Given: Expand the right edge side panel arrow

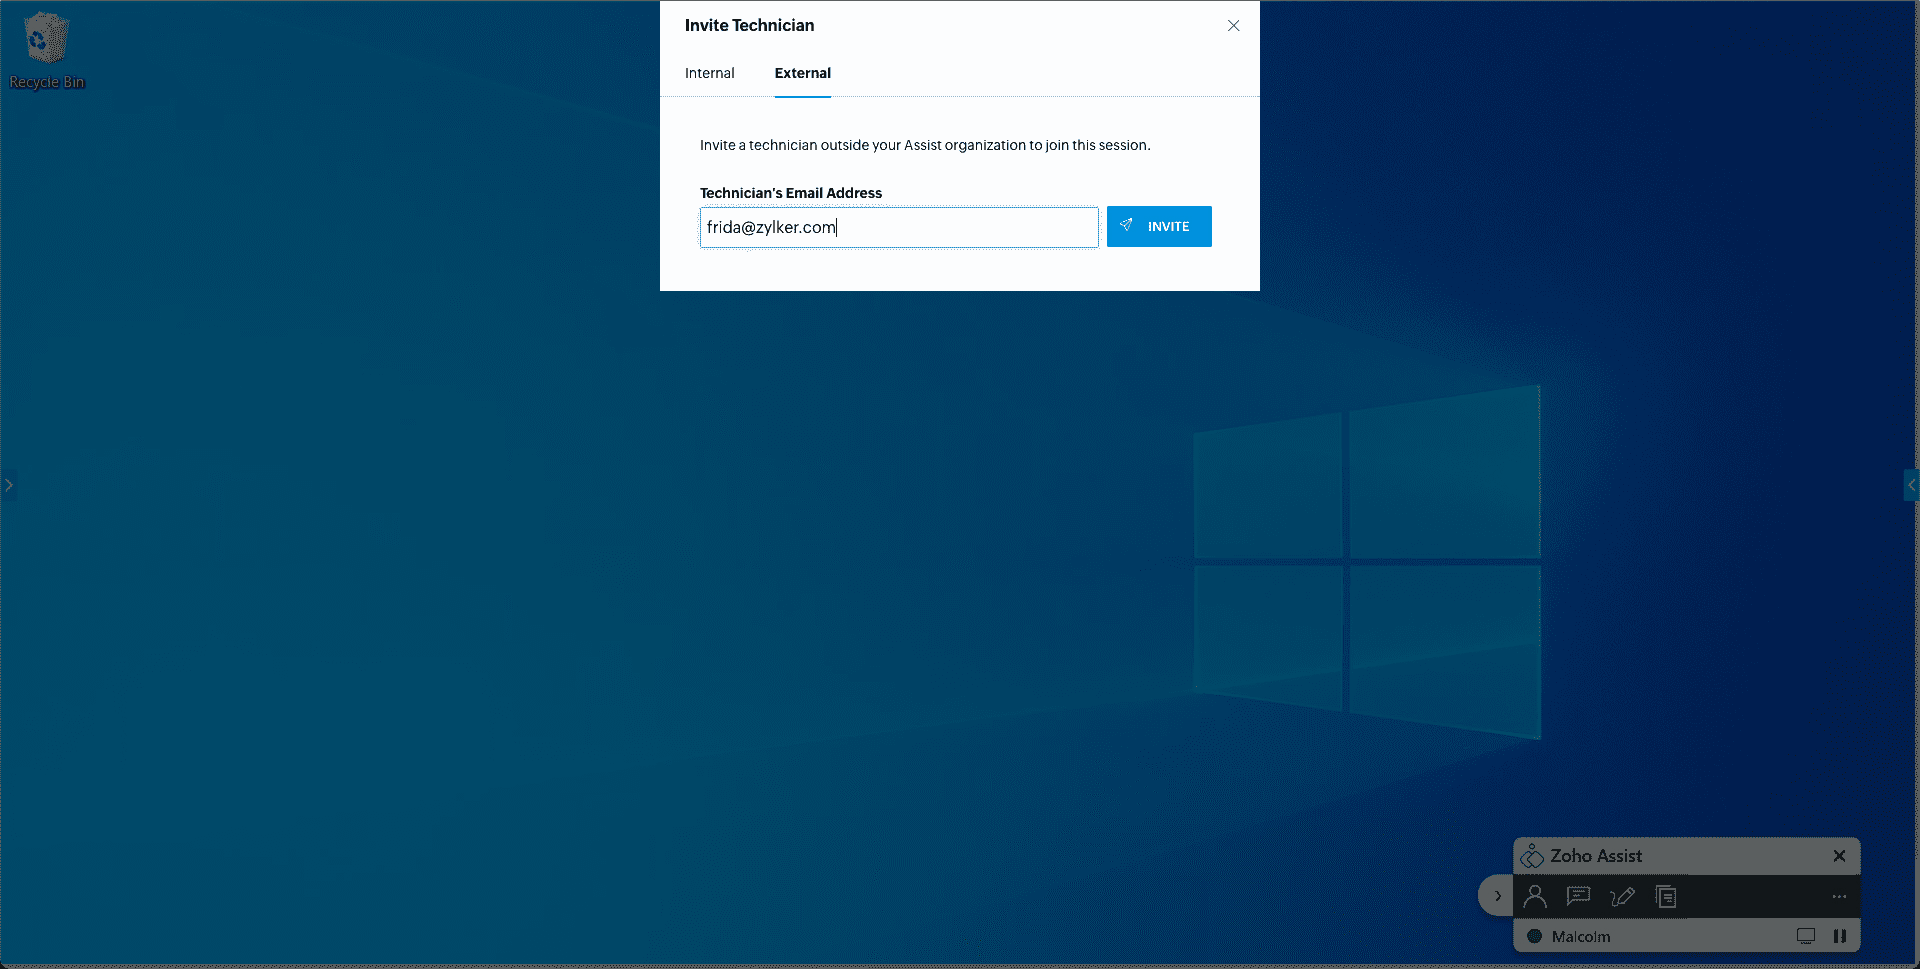Looking at the screenshot, I should click(1911, 485).
